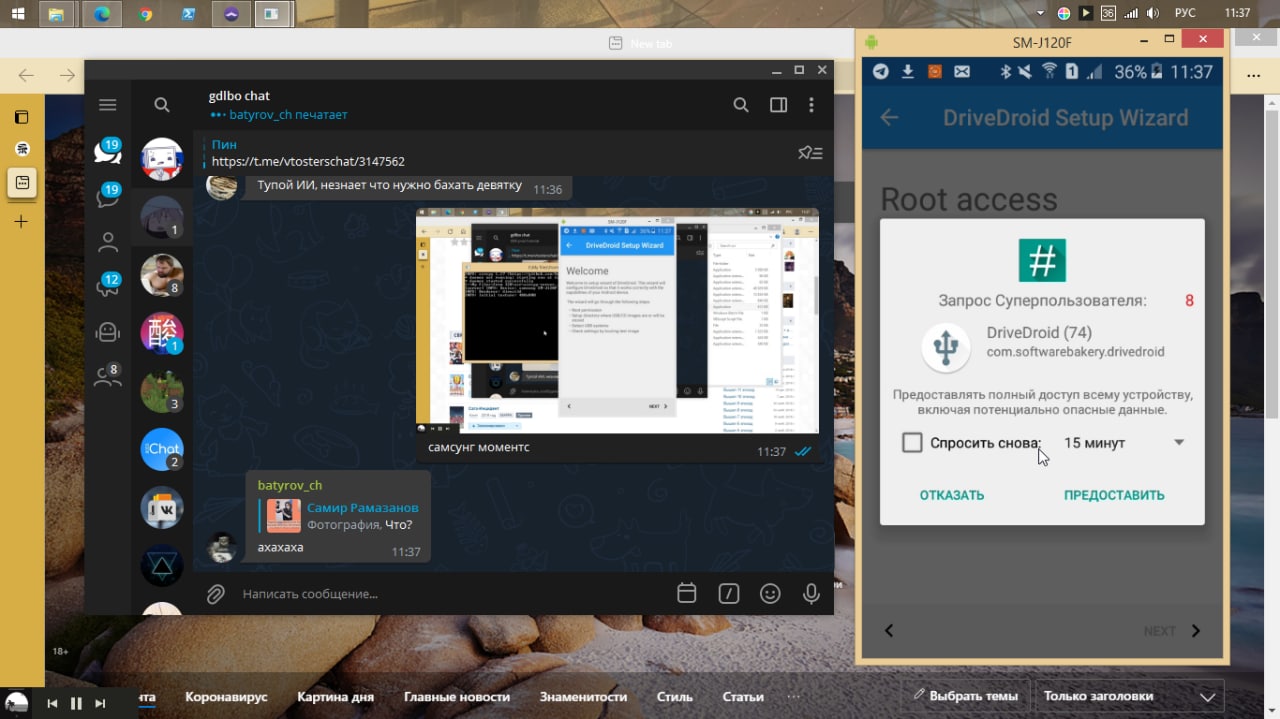The height and width of the screenshot is (719, 1280).
Task: Click the voice message microphone icon
Action: (x=812, y=593)
